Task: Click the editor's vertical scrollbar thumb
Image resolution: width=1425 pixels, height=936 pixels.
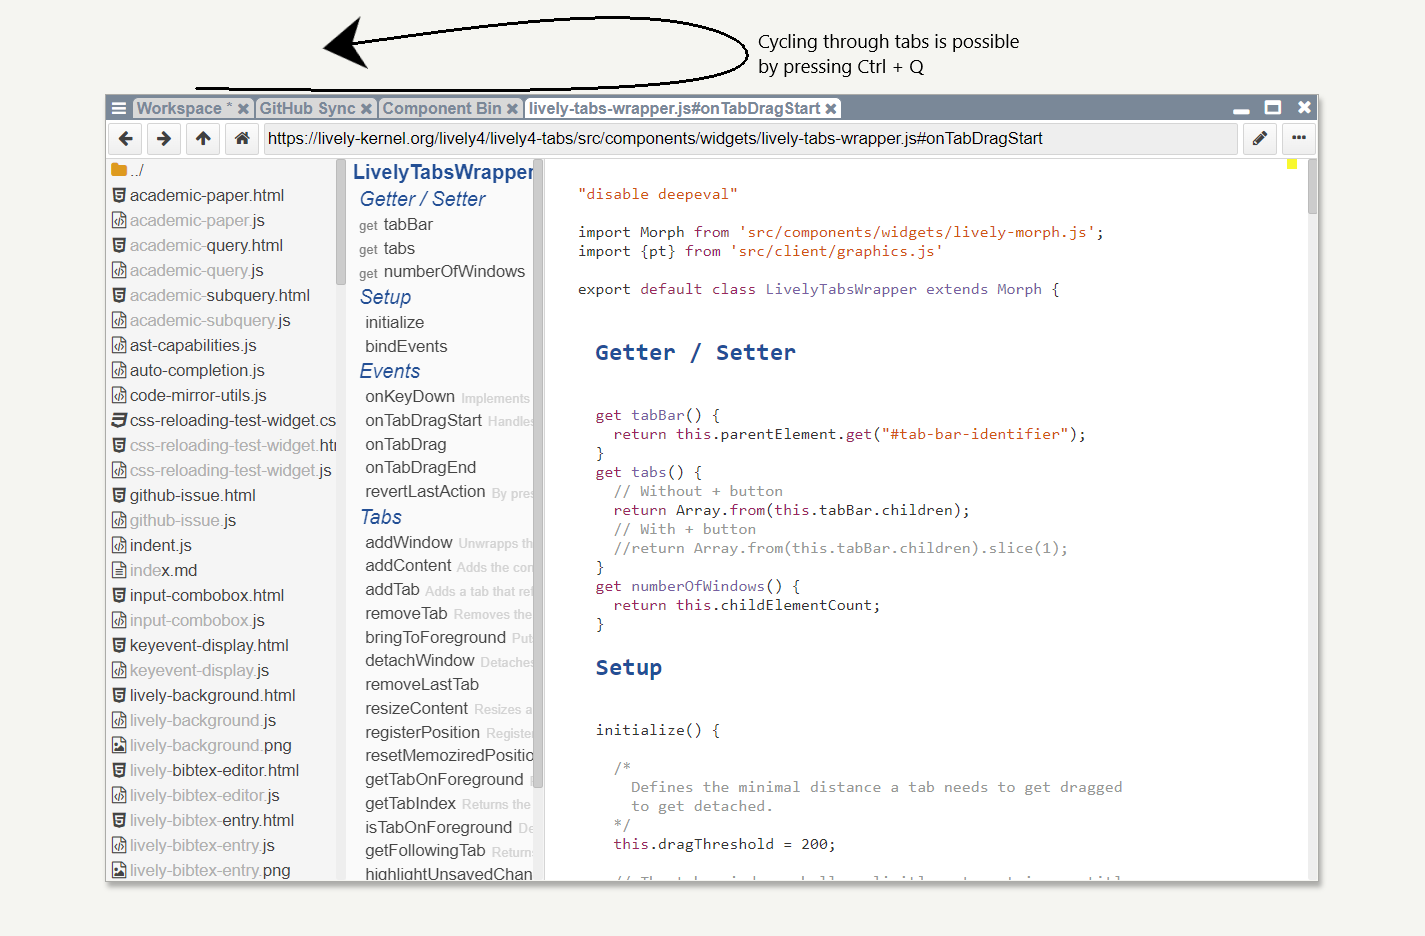Action: point(1312,186)
